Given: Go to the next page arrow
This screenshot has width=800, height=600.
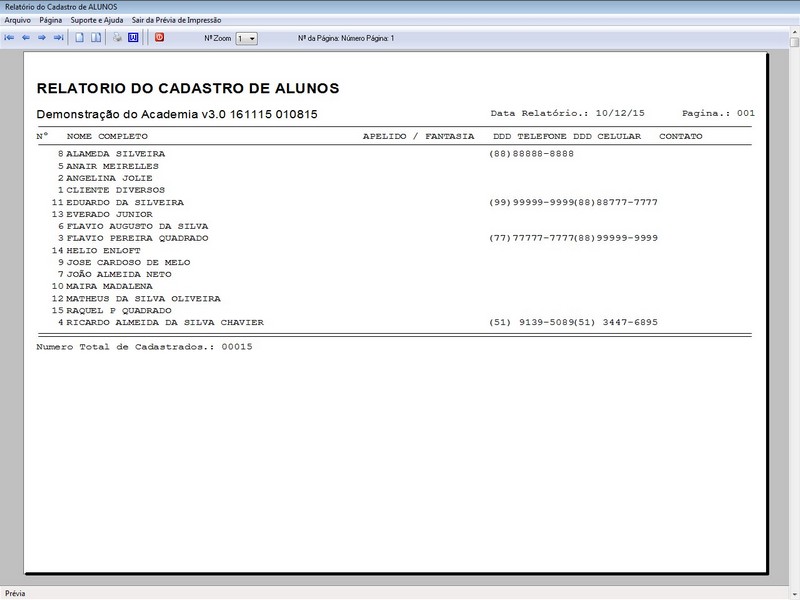Looking at the screenshot, I should click(42, 38).
